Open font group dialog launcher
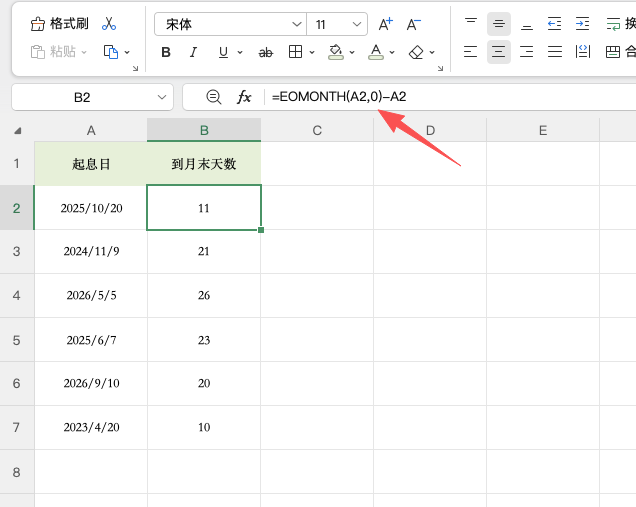636x507 pixels. 440,69
